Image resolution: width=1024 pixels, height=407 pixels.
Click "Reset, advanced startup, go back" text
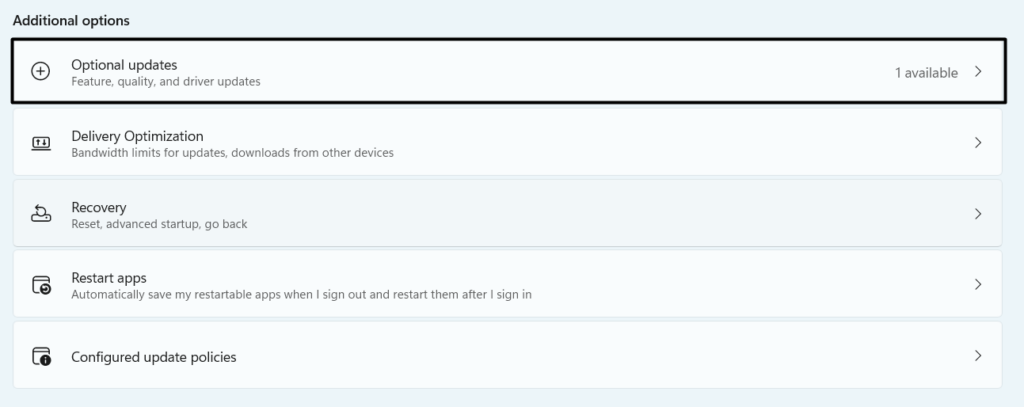[x=159, y=224]
